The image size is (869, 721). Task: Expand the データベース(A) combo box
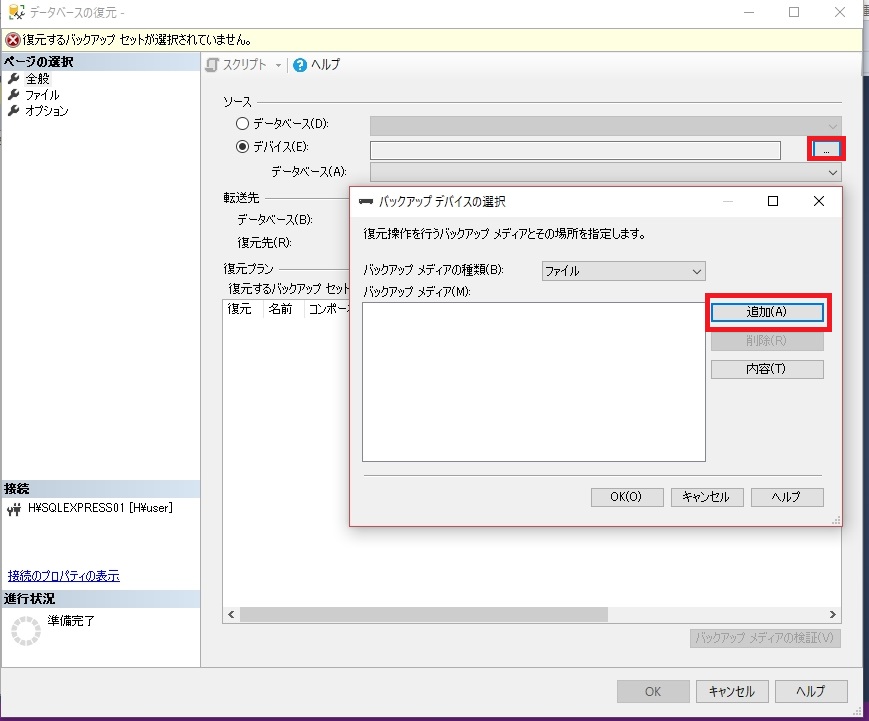605,172
